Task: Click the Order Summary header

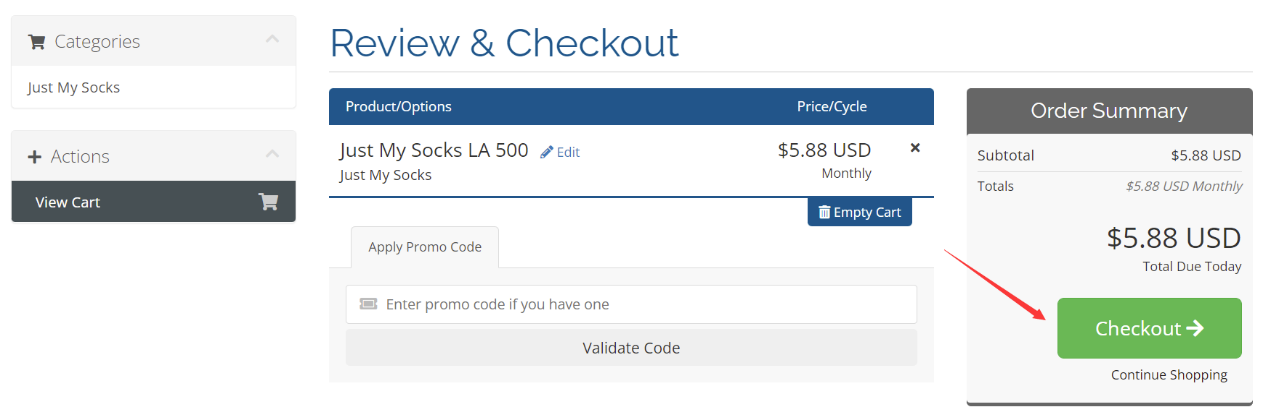Action: [x=1109, y=111]
